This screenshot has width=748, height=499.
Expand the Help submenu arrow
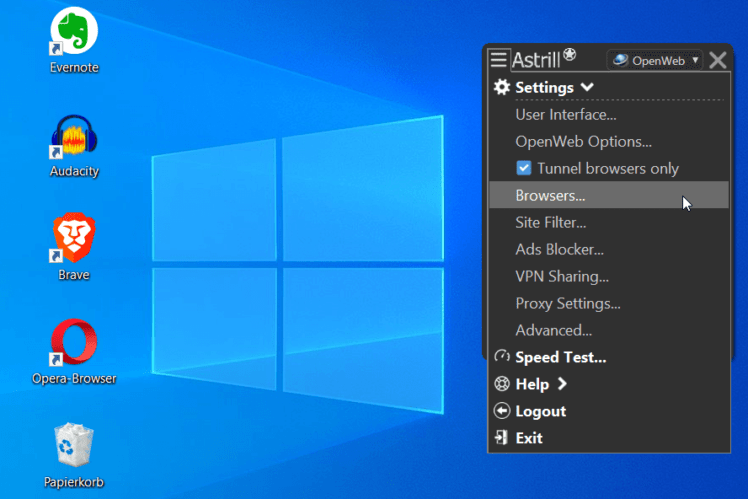[x=562, y=384]
